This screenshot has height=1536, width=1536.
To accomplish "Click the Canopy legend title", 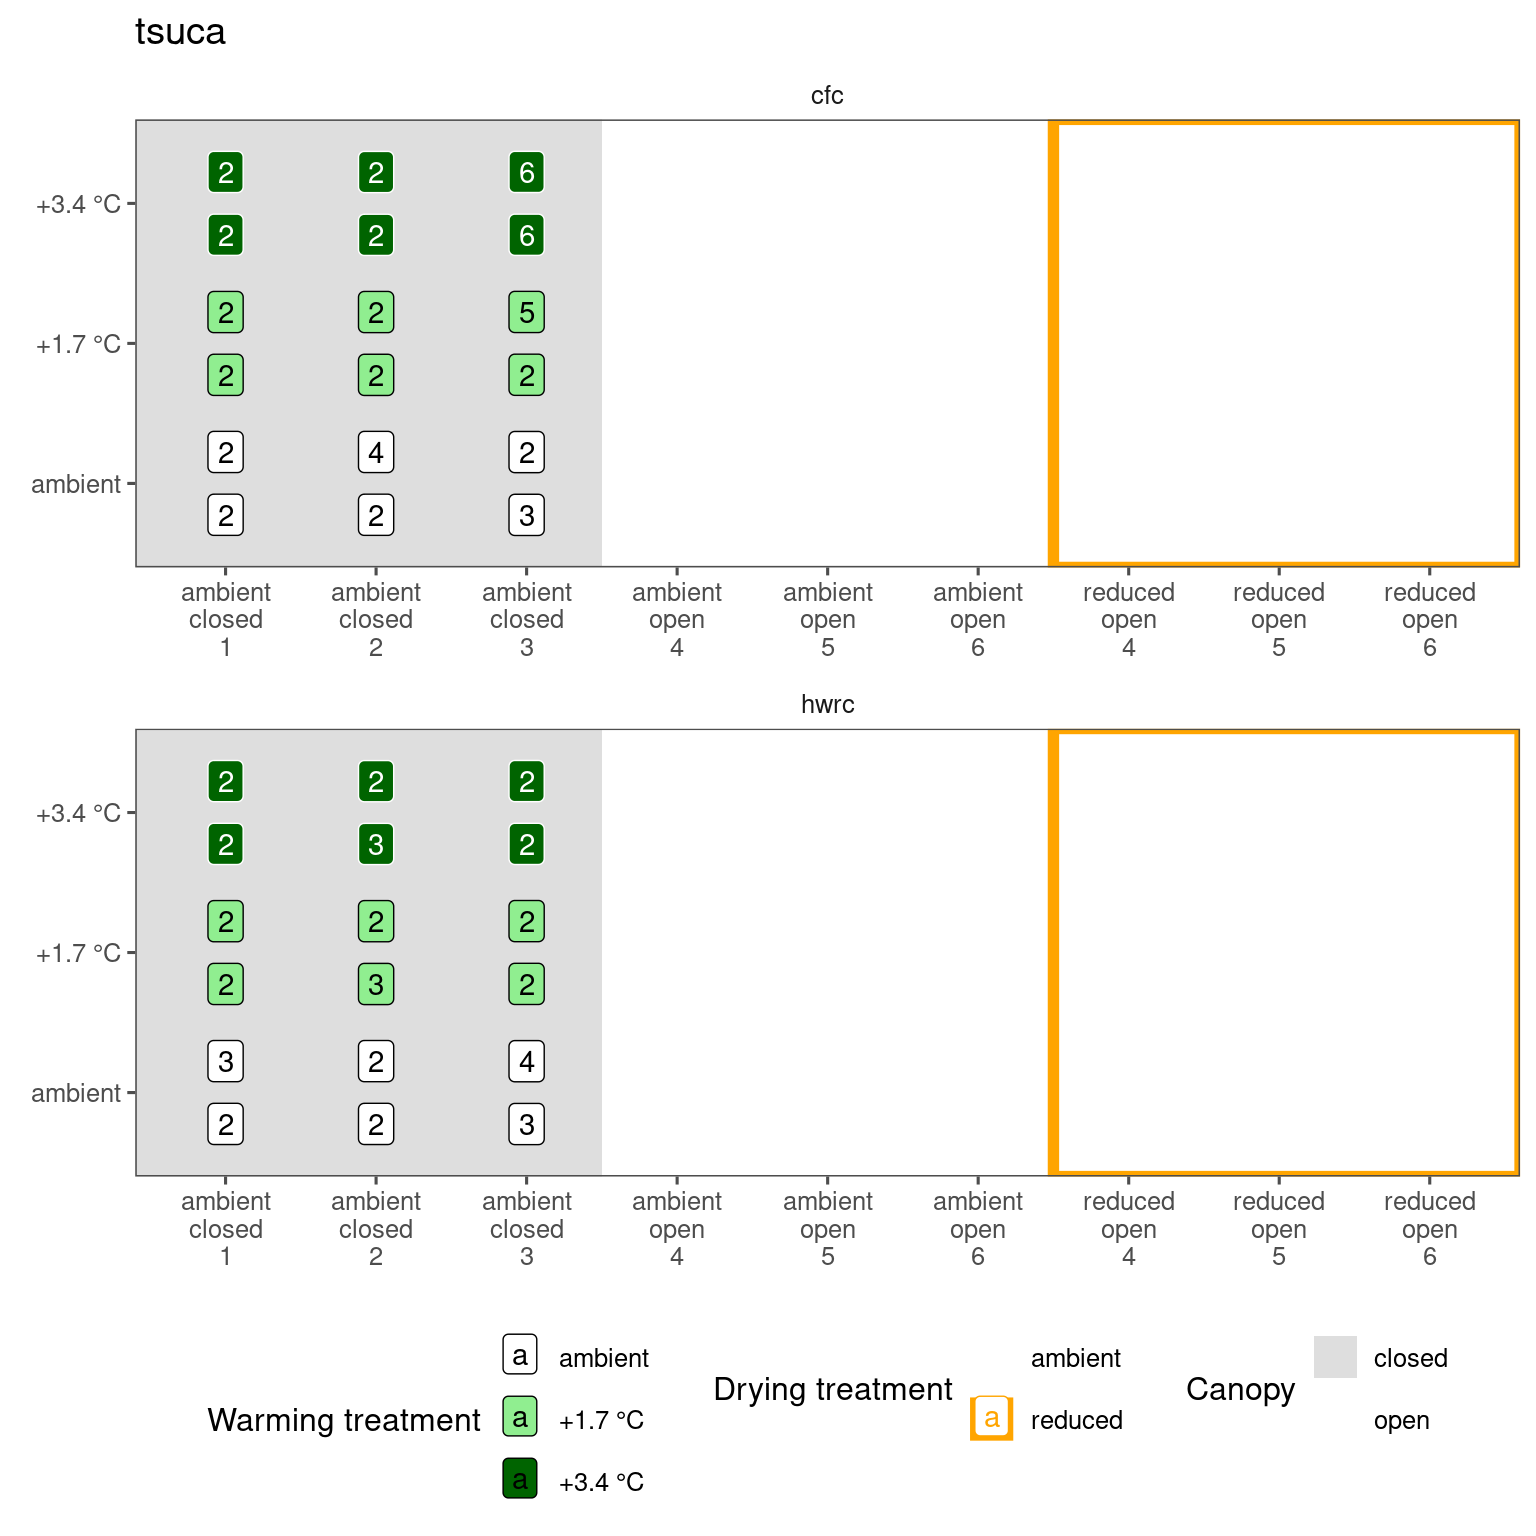I will coord(1240,1389).
